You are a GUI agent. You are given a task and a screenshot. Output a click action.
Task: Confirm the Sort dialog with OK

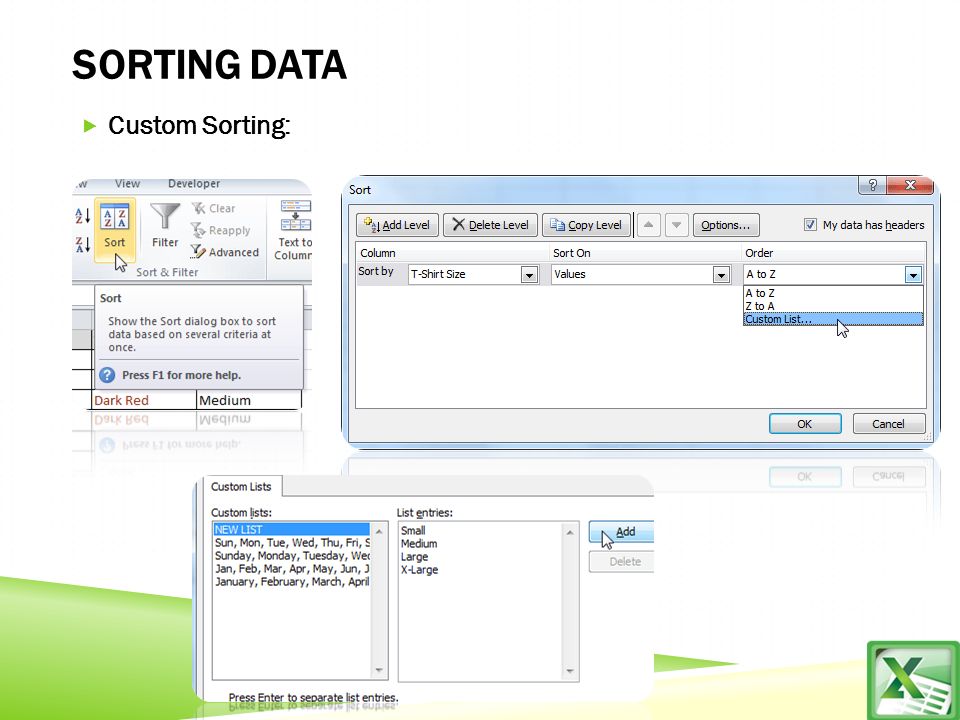point(804,424)
